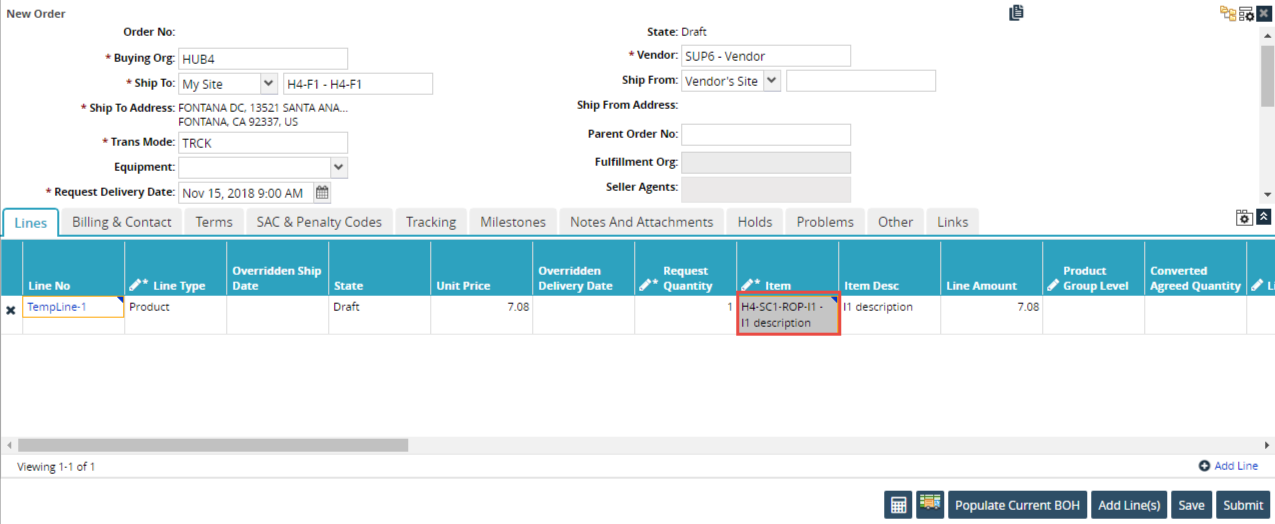Click the Add Line plus icon

point(1204,466)
